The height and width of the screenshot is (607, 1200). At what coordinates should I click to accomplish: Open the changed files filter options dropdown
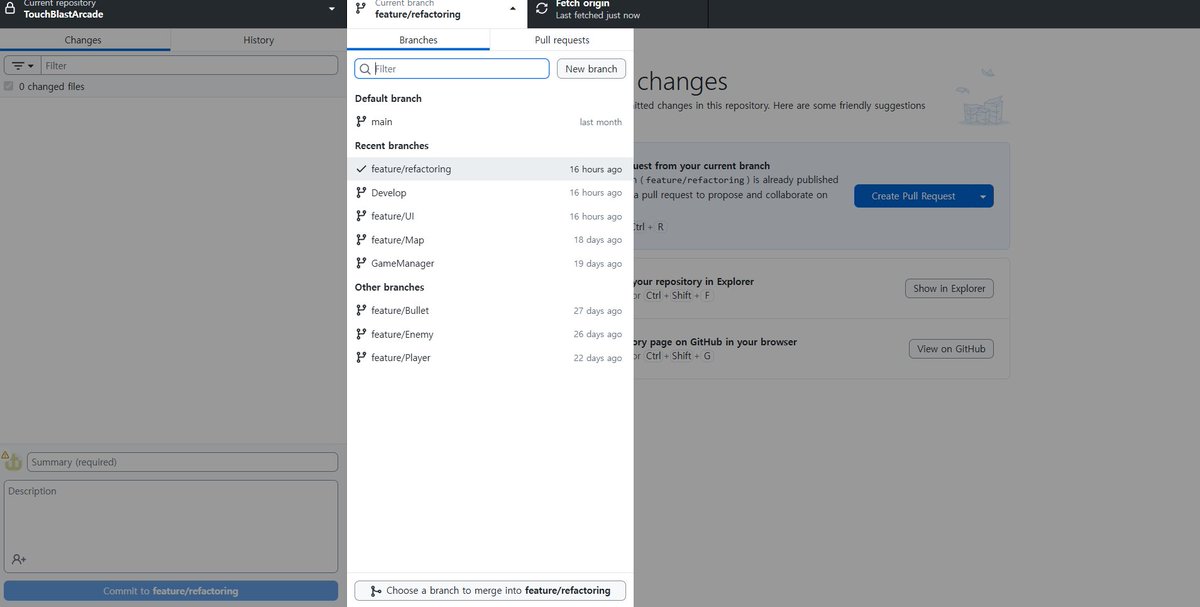click(x=22, y=66)
